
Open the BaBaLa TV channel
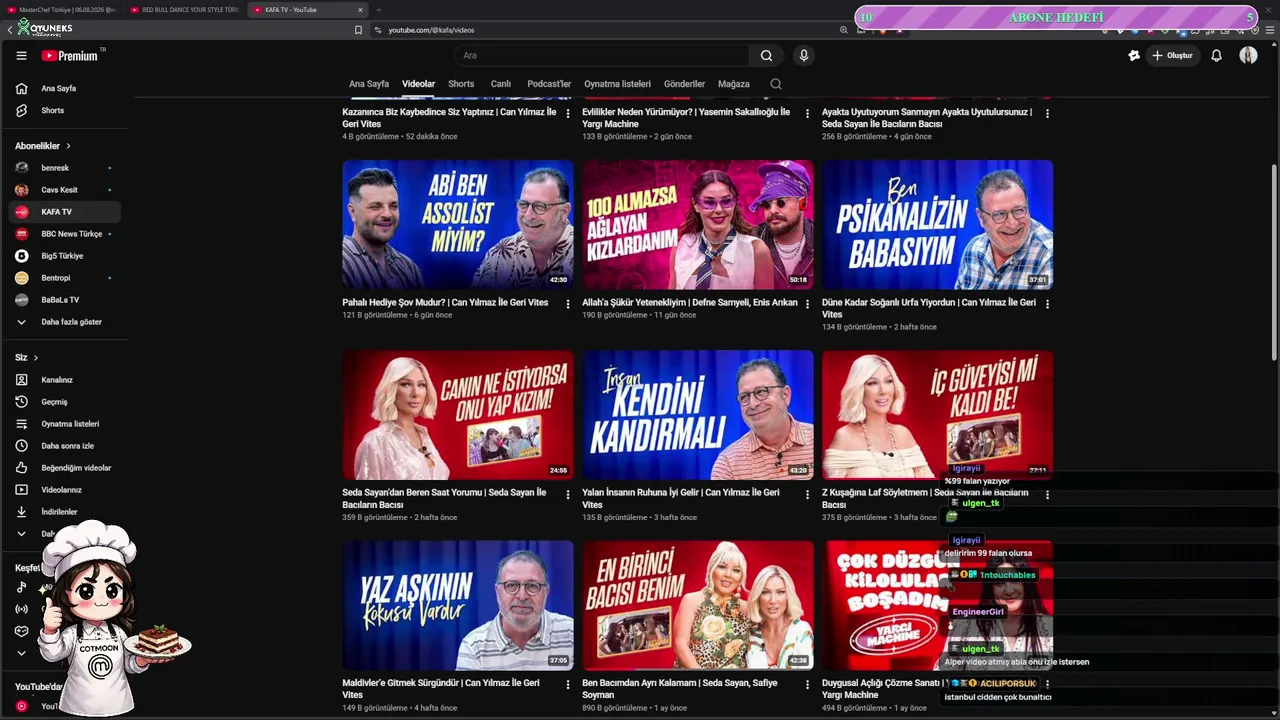tap(65, 300)
